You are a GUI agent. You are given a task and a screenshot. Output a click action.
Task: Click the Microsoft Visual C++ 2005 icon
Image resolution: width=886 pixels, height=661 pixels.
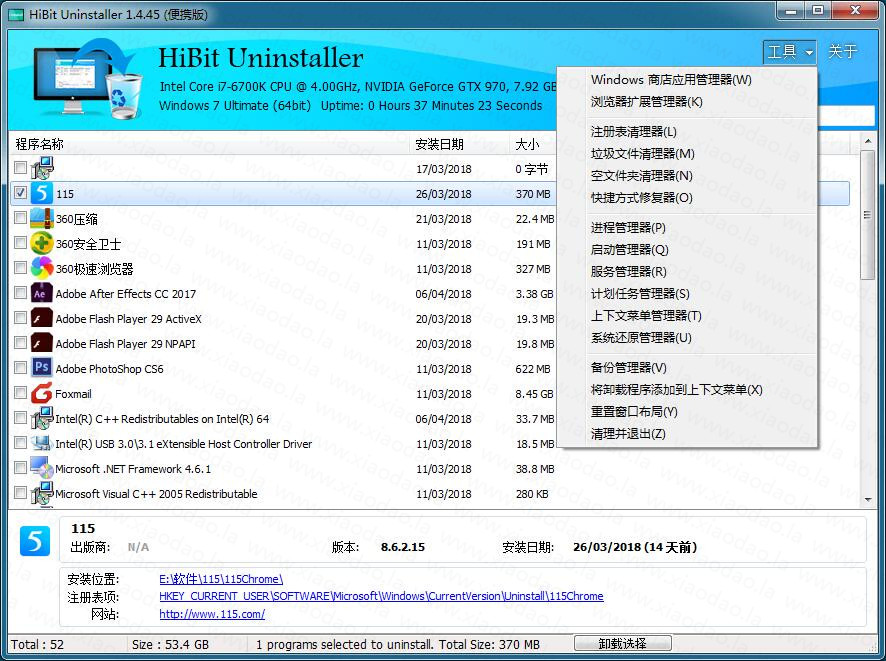click(42, 493)
